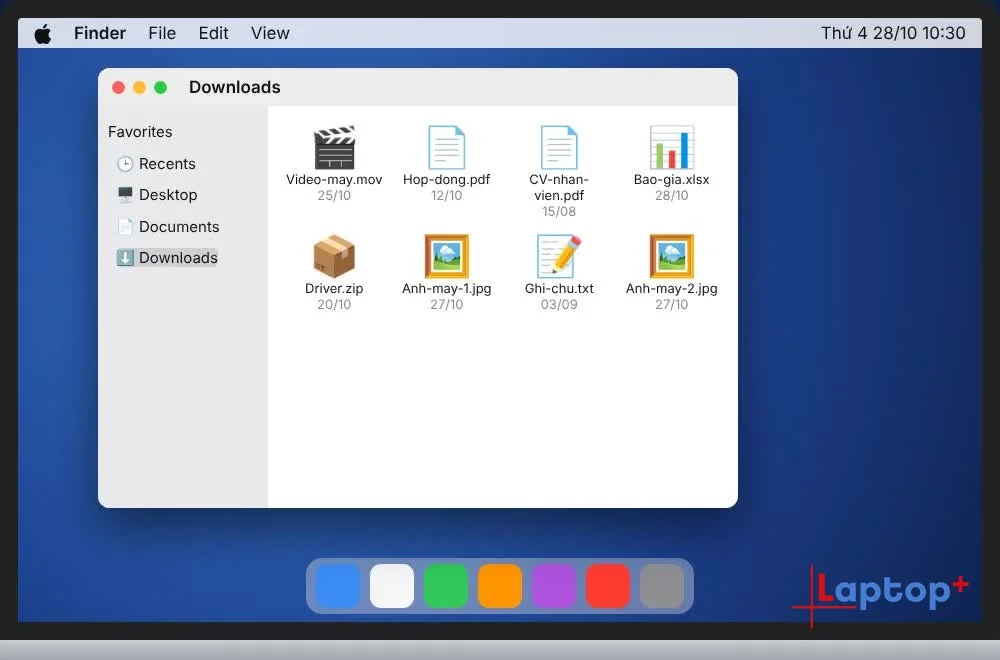The height and width of the screenshot is (660, 1000).
Task: Click the CV-nhan-vien.pdf file name
Action: (559, 187)
